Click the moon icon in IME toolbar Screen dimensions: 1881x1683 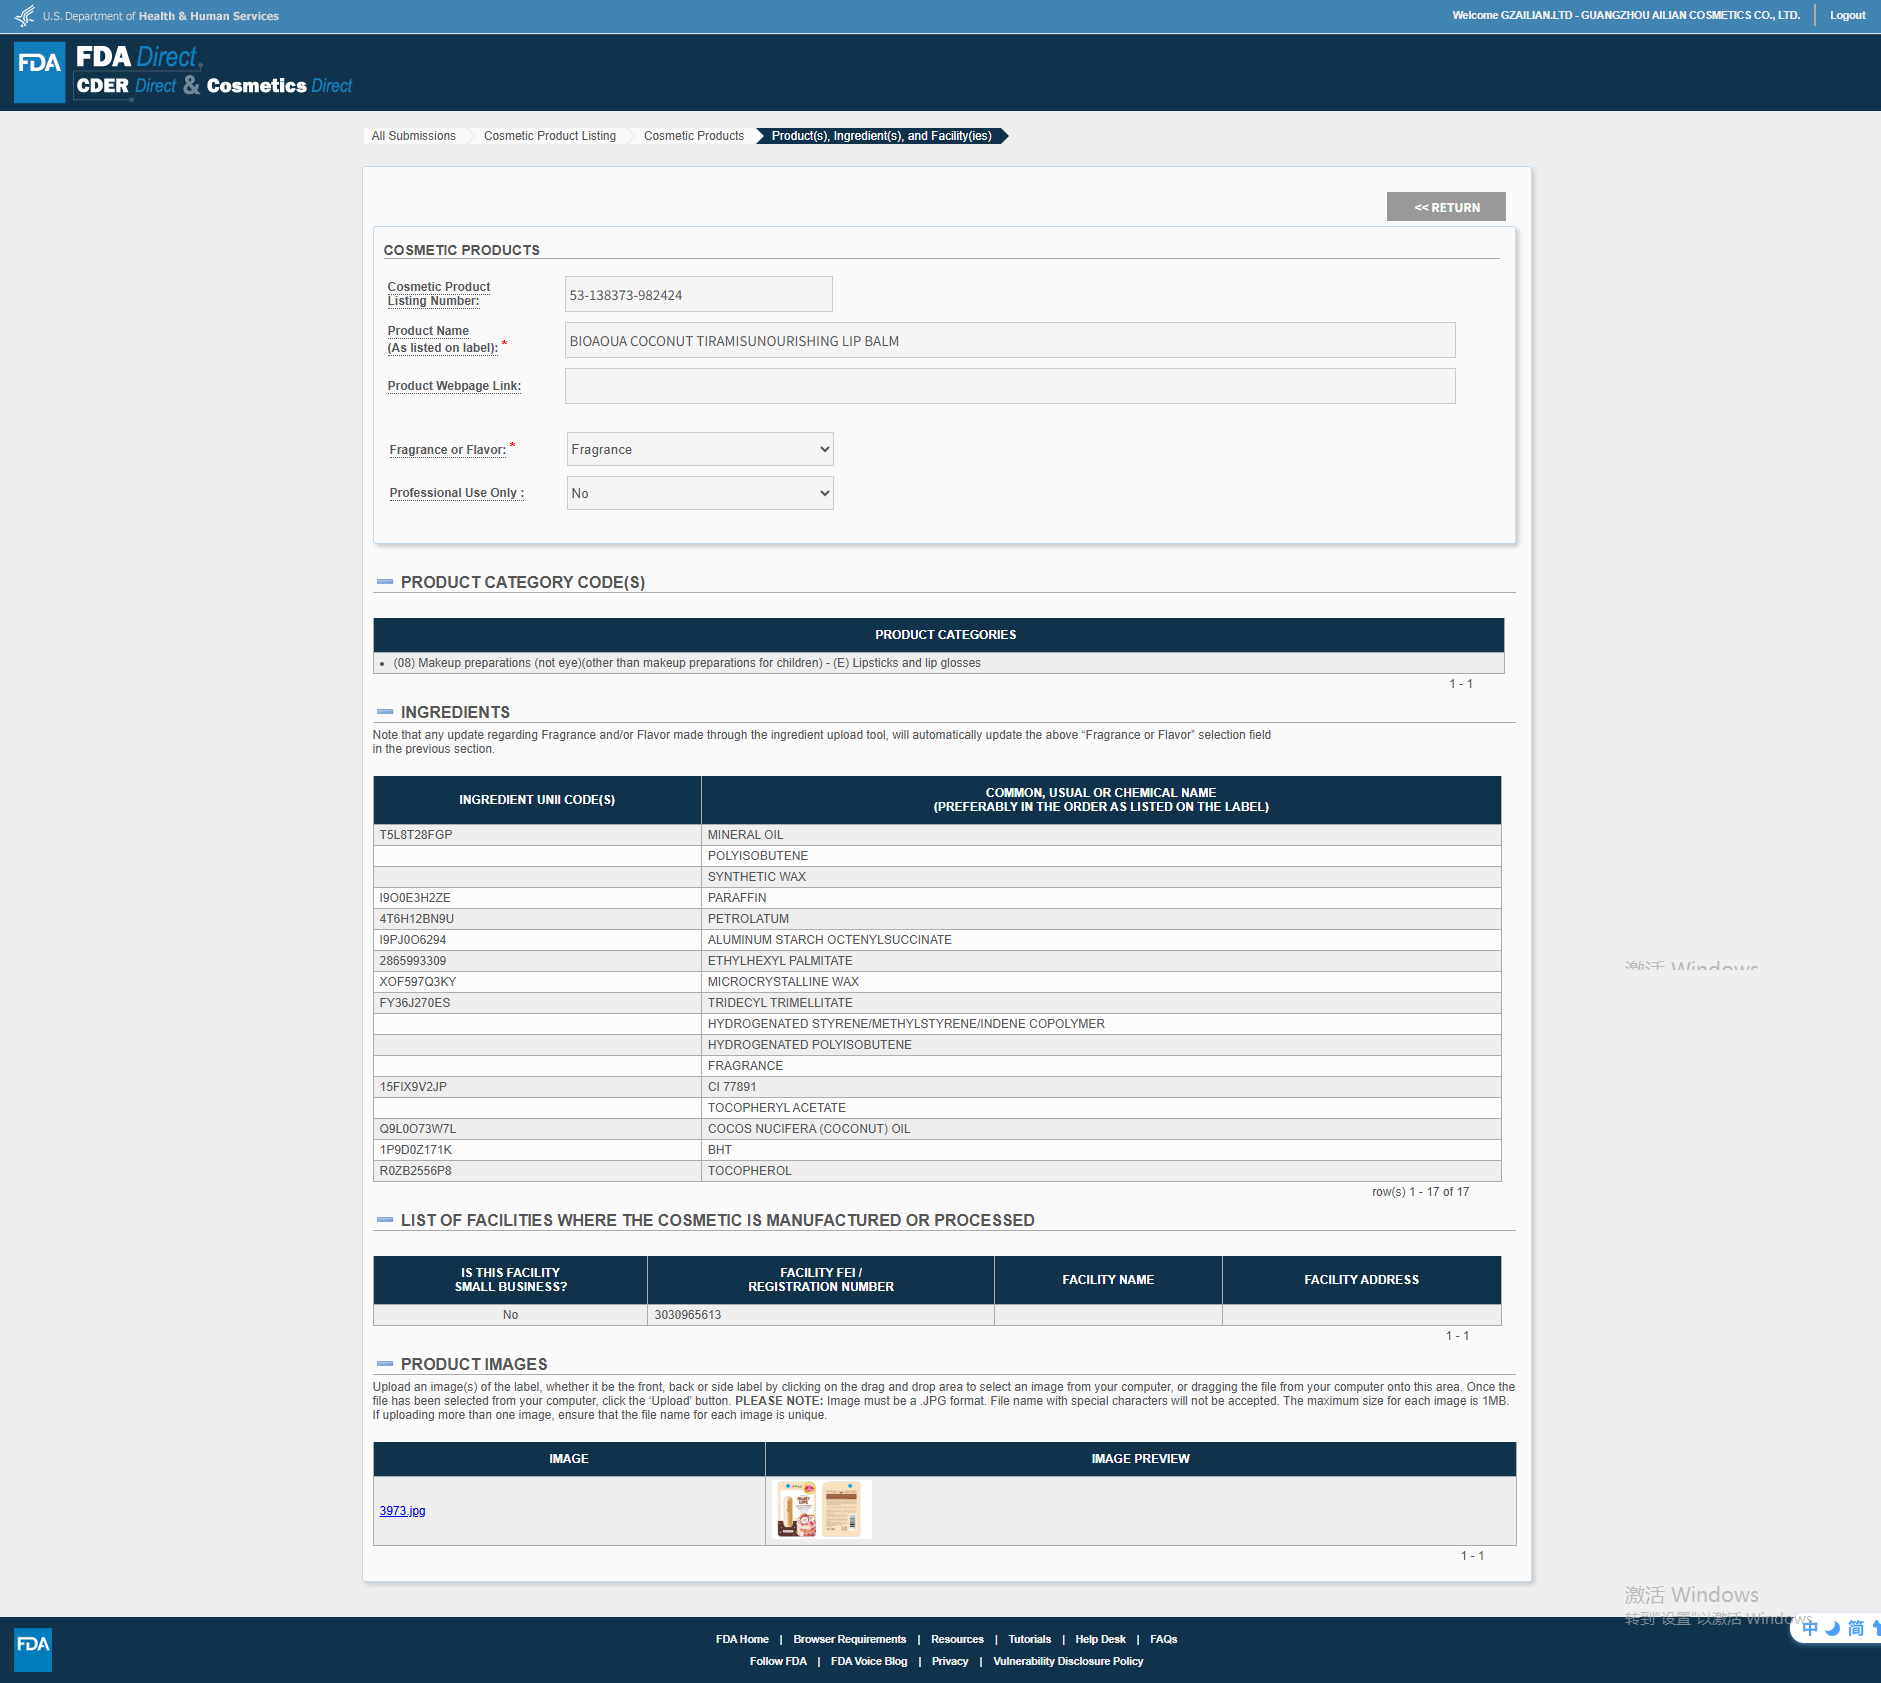pos(1832,1628)
